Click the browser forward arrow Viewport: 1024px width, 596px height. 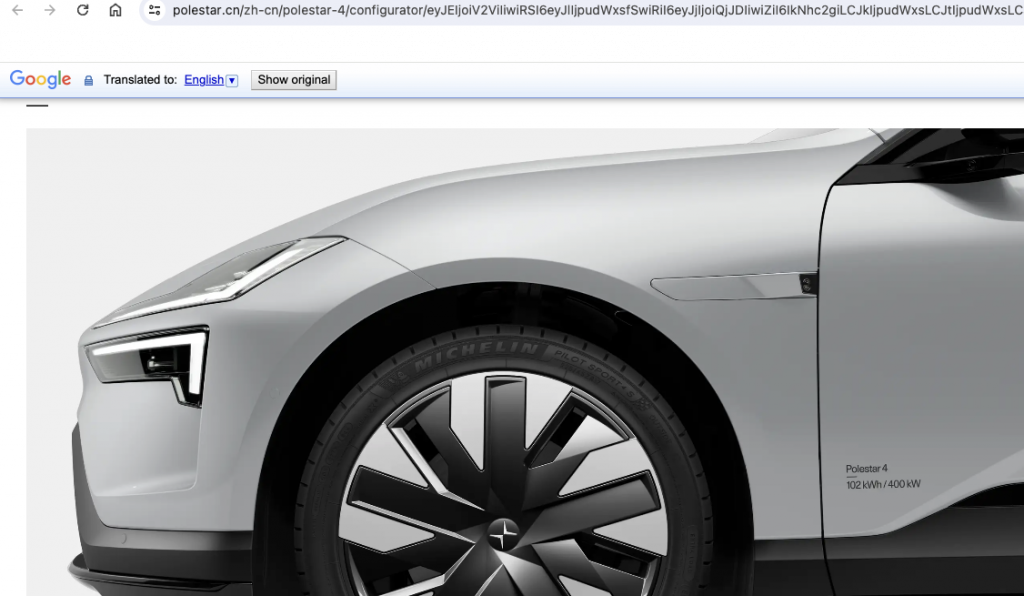50,10
